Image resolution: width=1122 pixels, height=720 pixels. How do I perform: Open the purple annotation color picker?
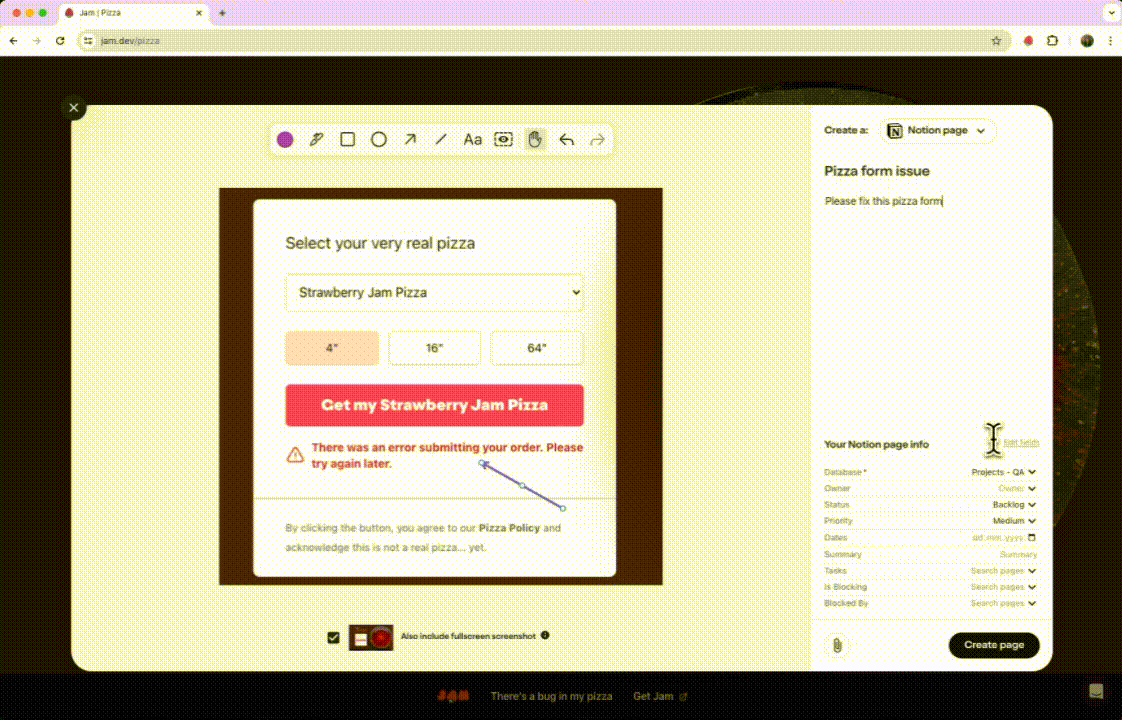pyautogui.click(x=285, y=140)
